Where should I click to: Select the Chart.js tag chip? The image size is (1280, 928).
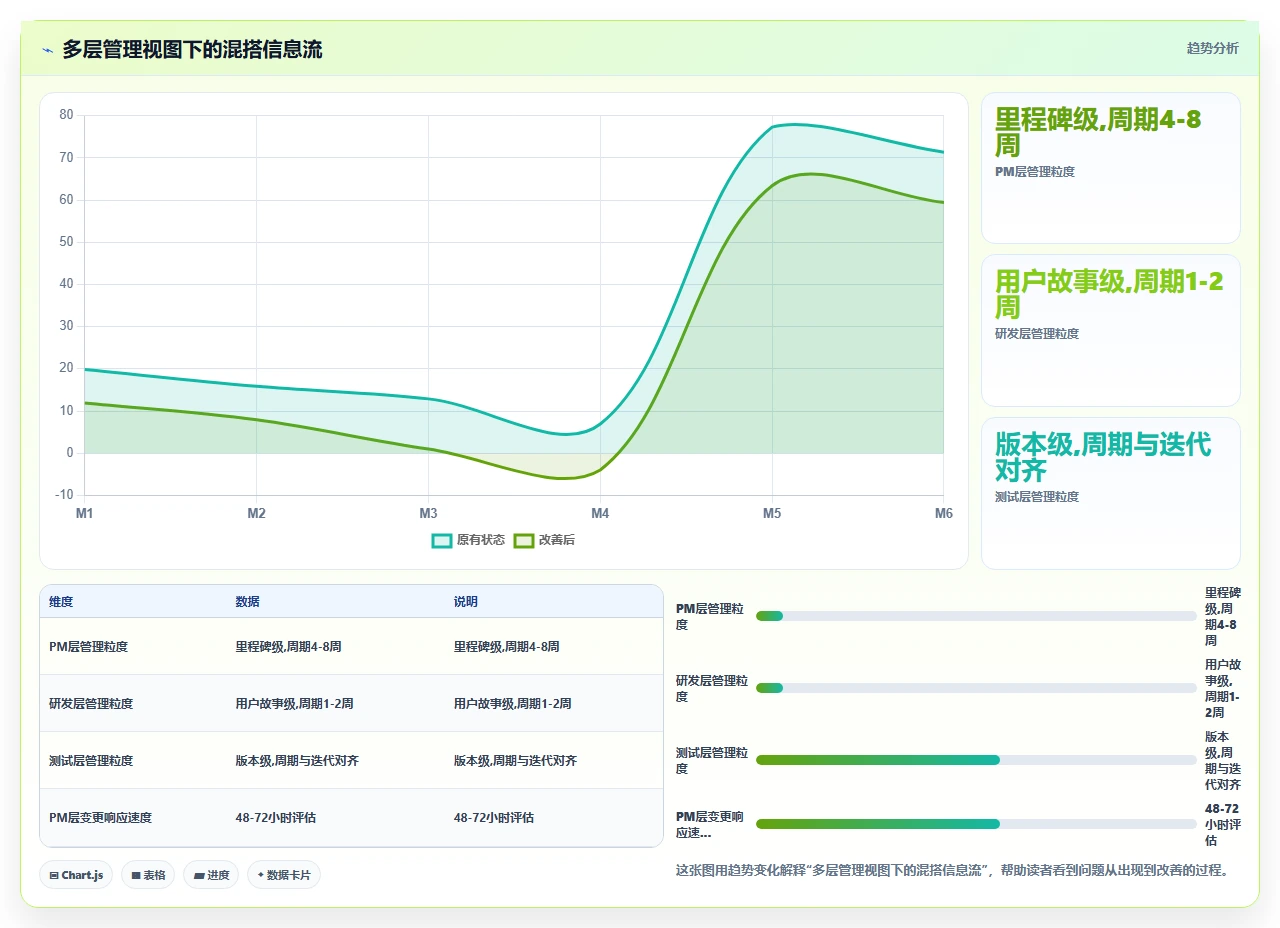[x=77, y=875]
